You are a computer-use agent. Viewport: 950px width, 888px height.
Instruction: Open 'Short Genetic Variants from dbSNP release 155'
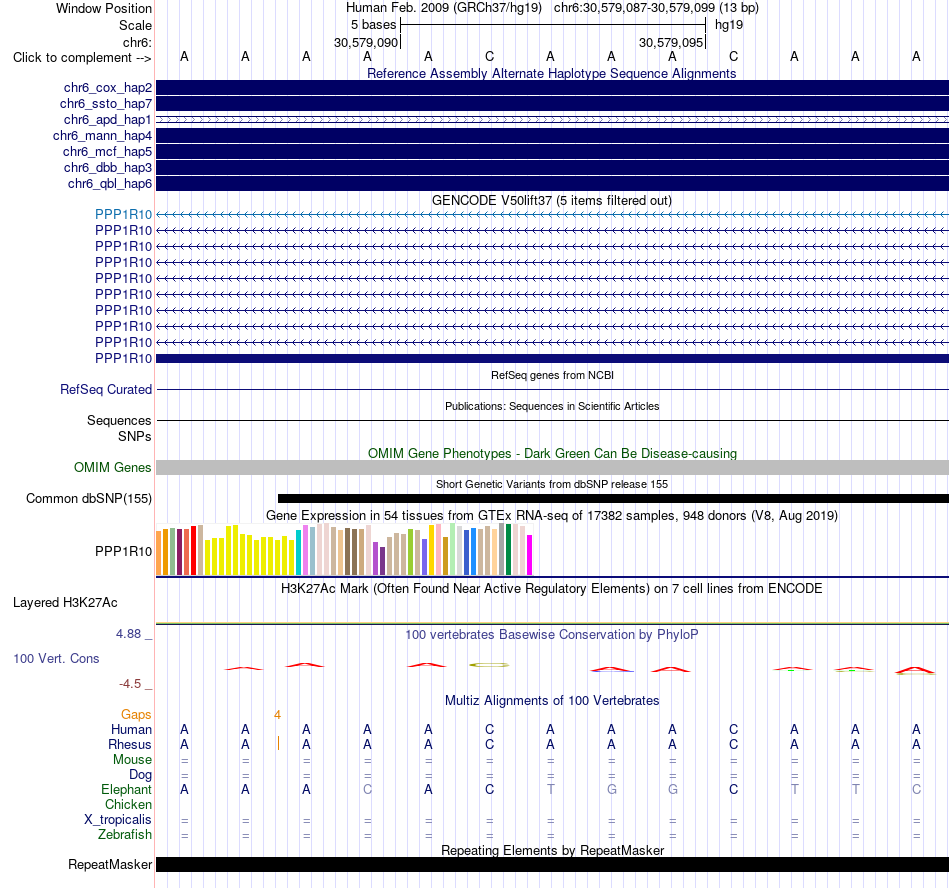[552, 485]
